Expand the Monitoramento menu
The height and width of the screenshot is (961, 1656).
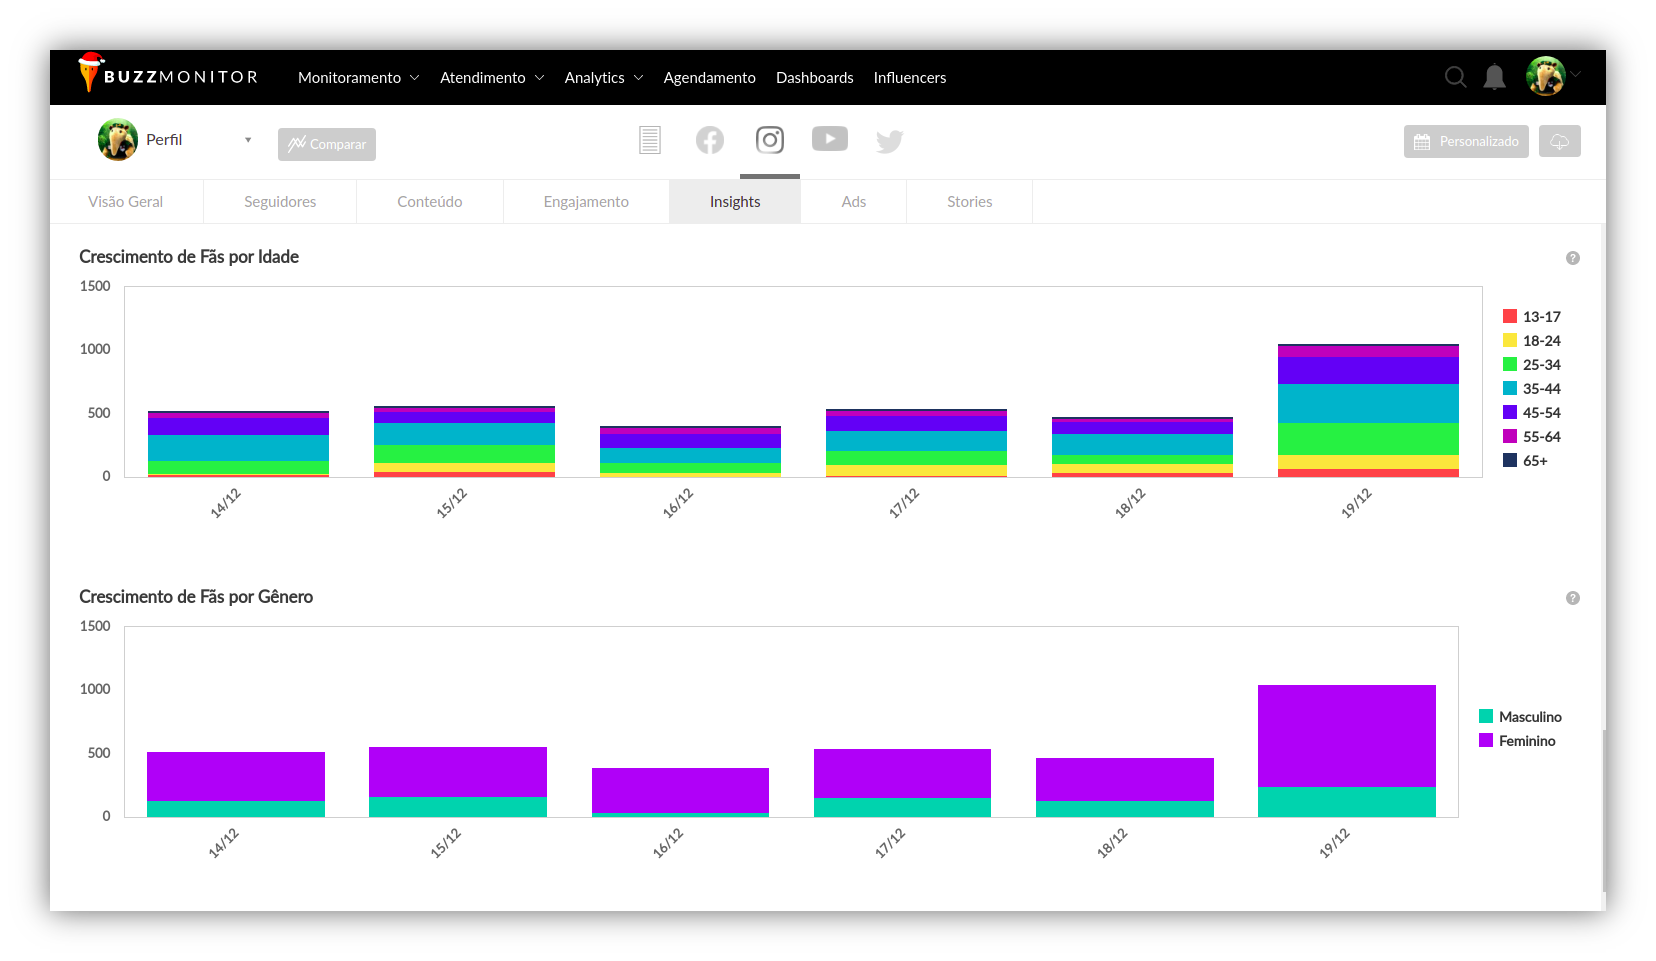tap(358, 78)
